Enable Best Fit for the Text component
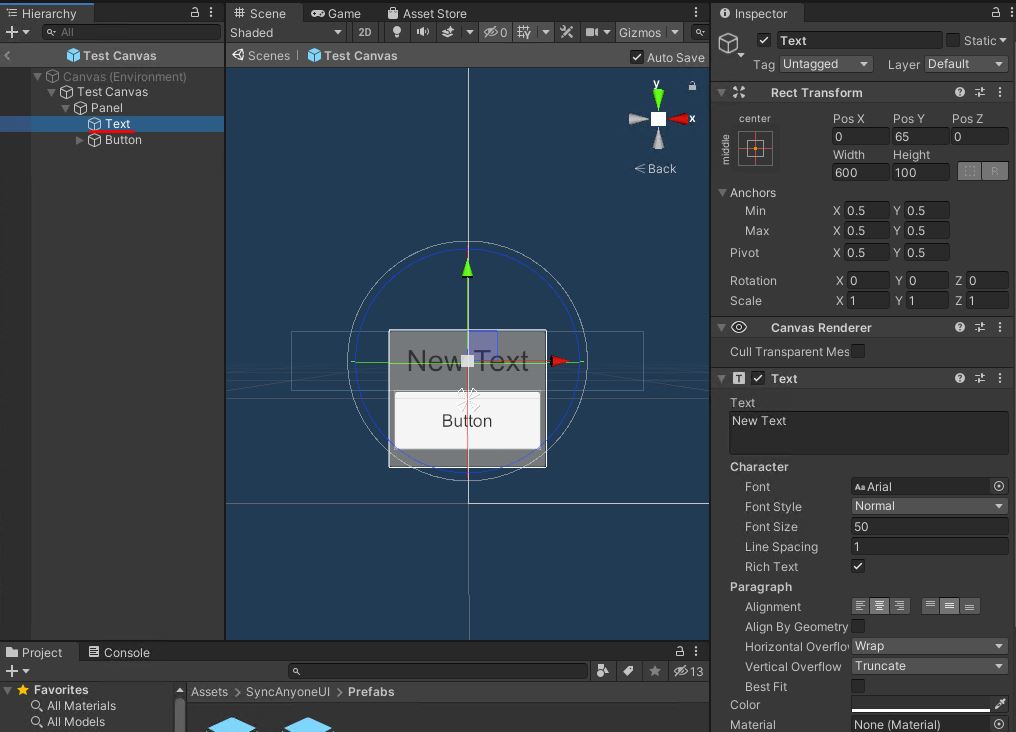The image size is (1016, 732). (858, 686)
